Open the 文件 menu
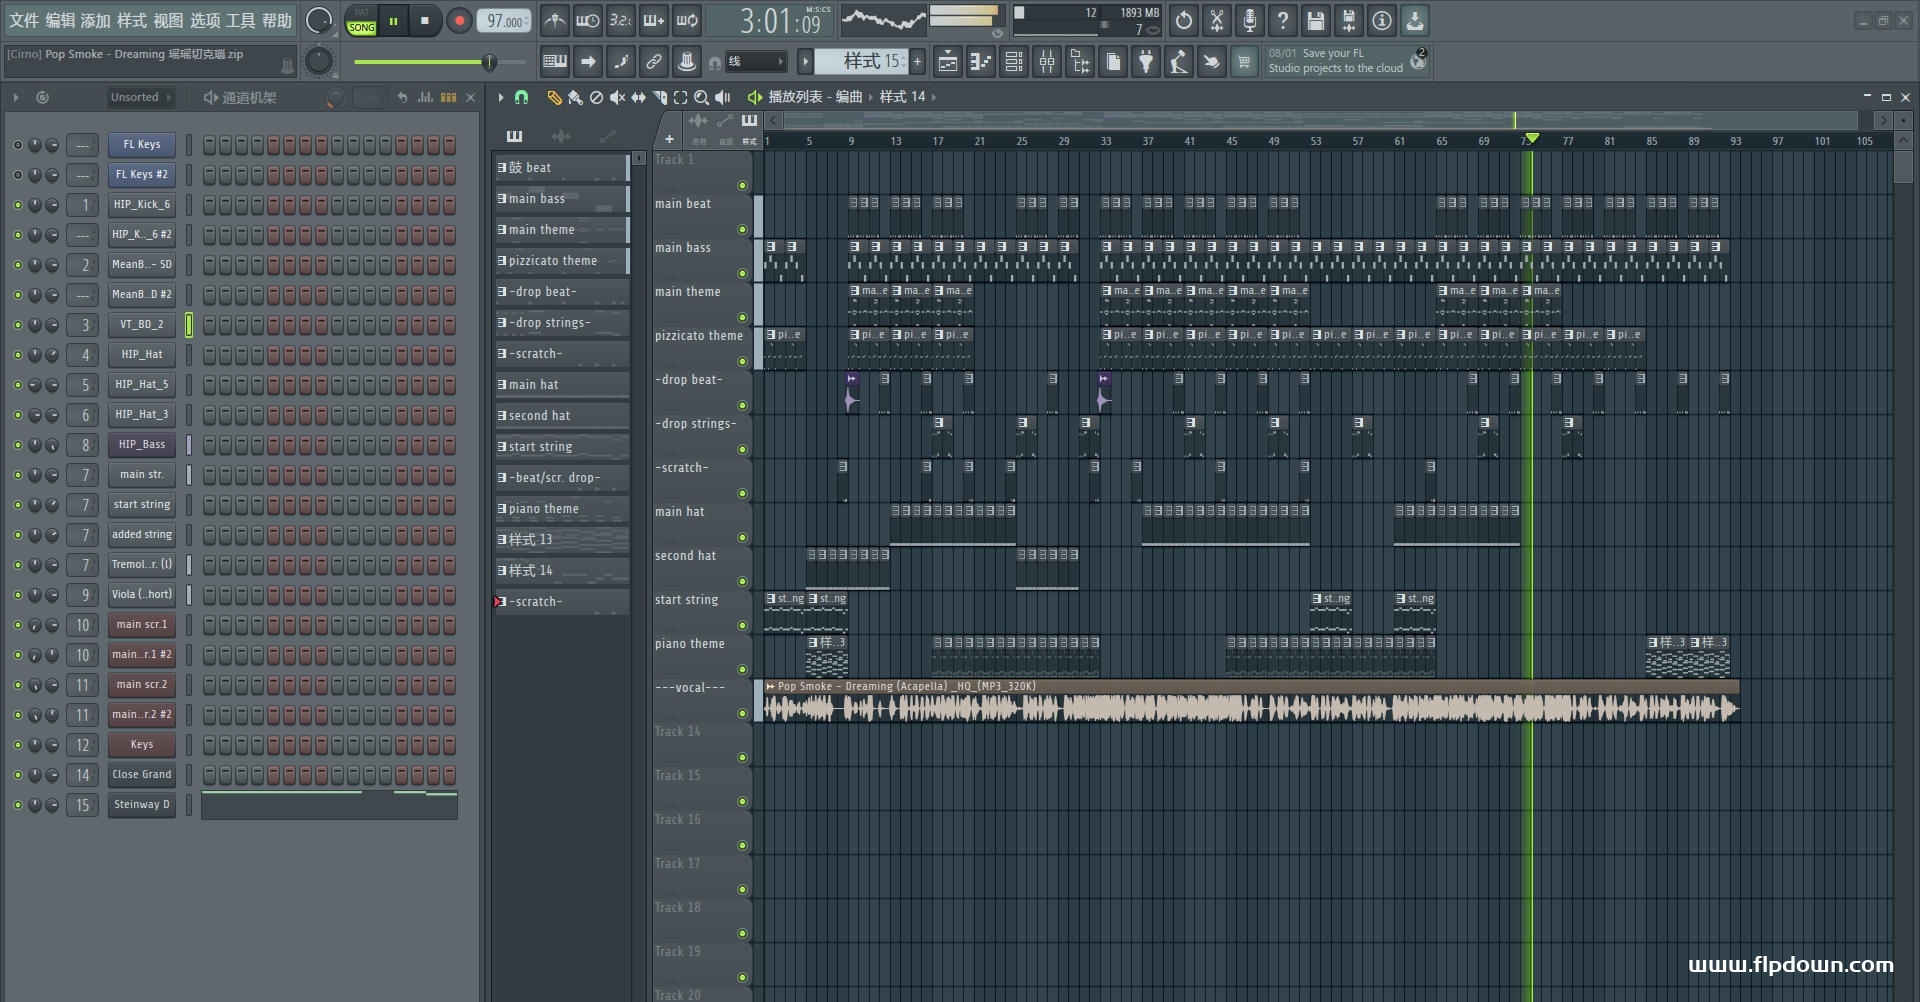The height and width of the screenshot is (1002, 1920). pyautogui.click(x=24, y=20)
